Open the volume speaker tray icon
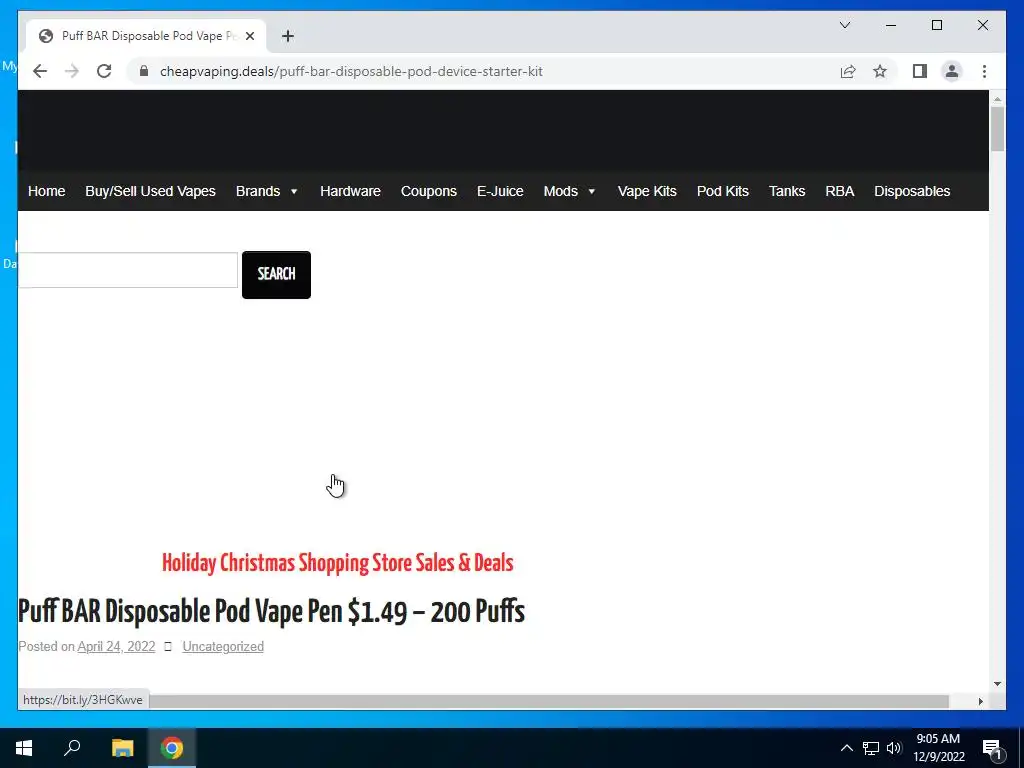The width and height of the screenshot is (1024, 768). 894,748
